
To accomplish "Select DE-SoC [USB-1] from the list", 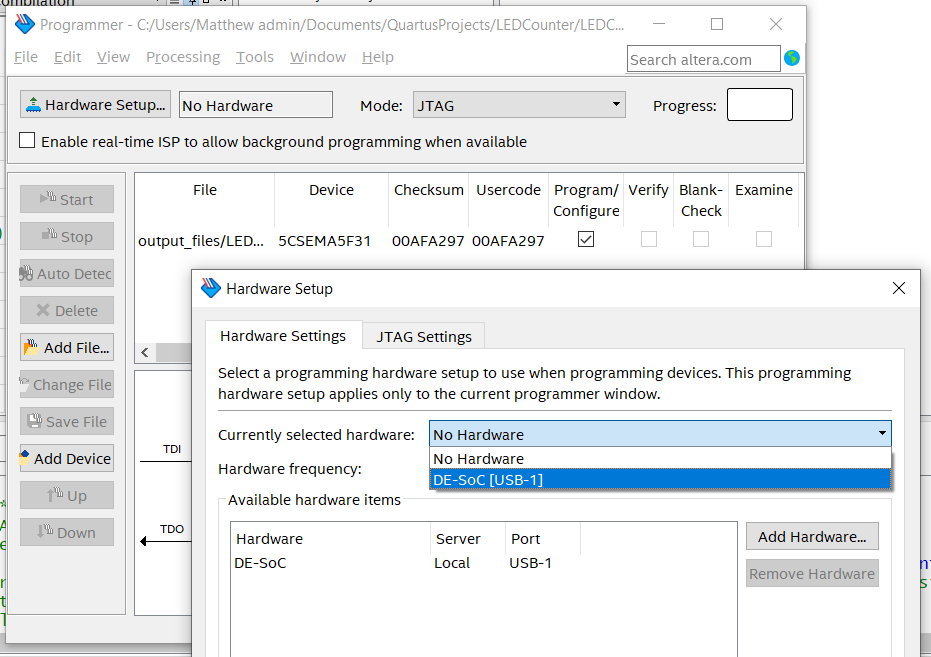I will coord(660,480).
